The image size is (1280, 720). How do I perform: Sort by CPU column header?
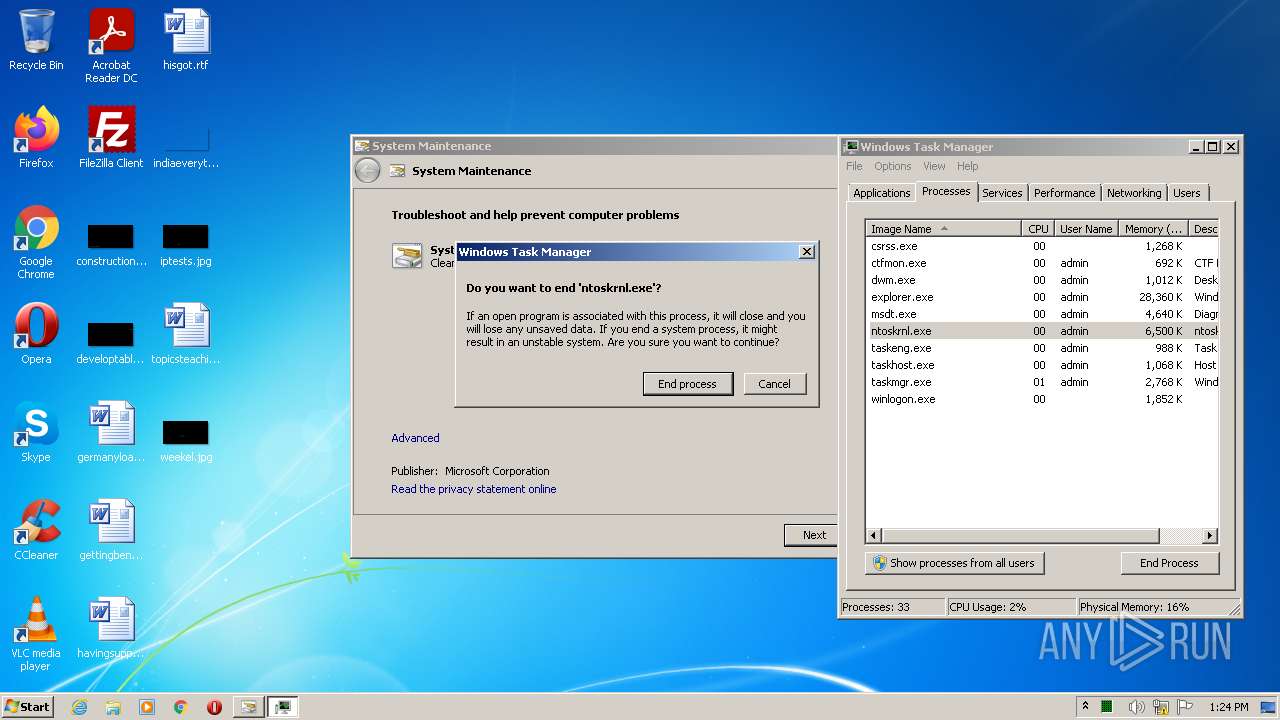pos(1038,229)
